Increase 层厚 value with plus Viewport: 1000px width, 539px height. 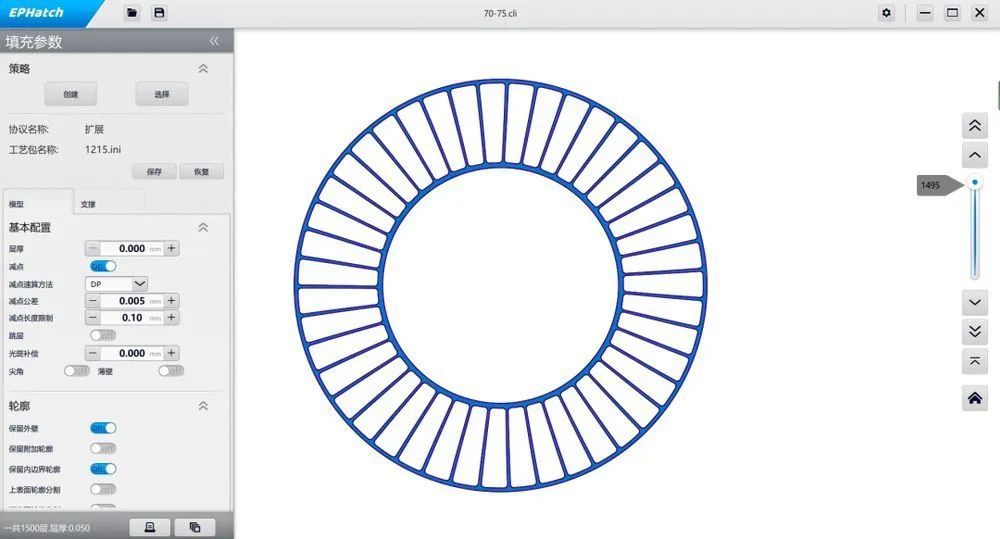click(172, 248)
